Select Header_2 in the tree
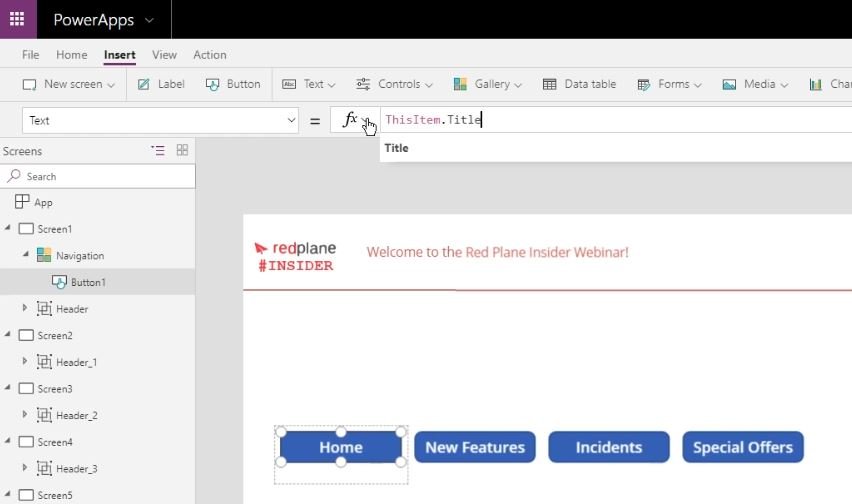 coord(77,415)
